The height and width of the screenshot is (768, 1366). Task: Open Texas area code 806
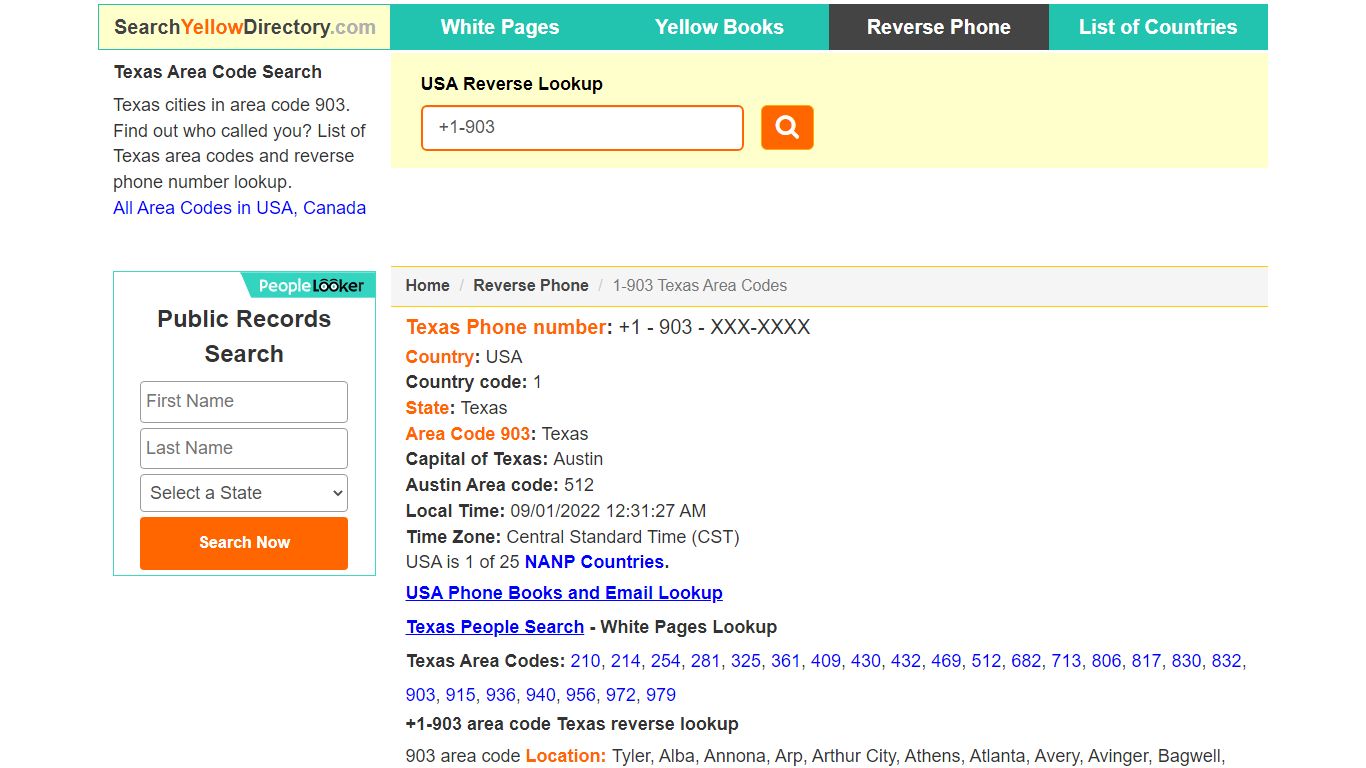[x=1105, y=661]
